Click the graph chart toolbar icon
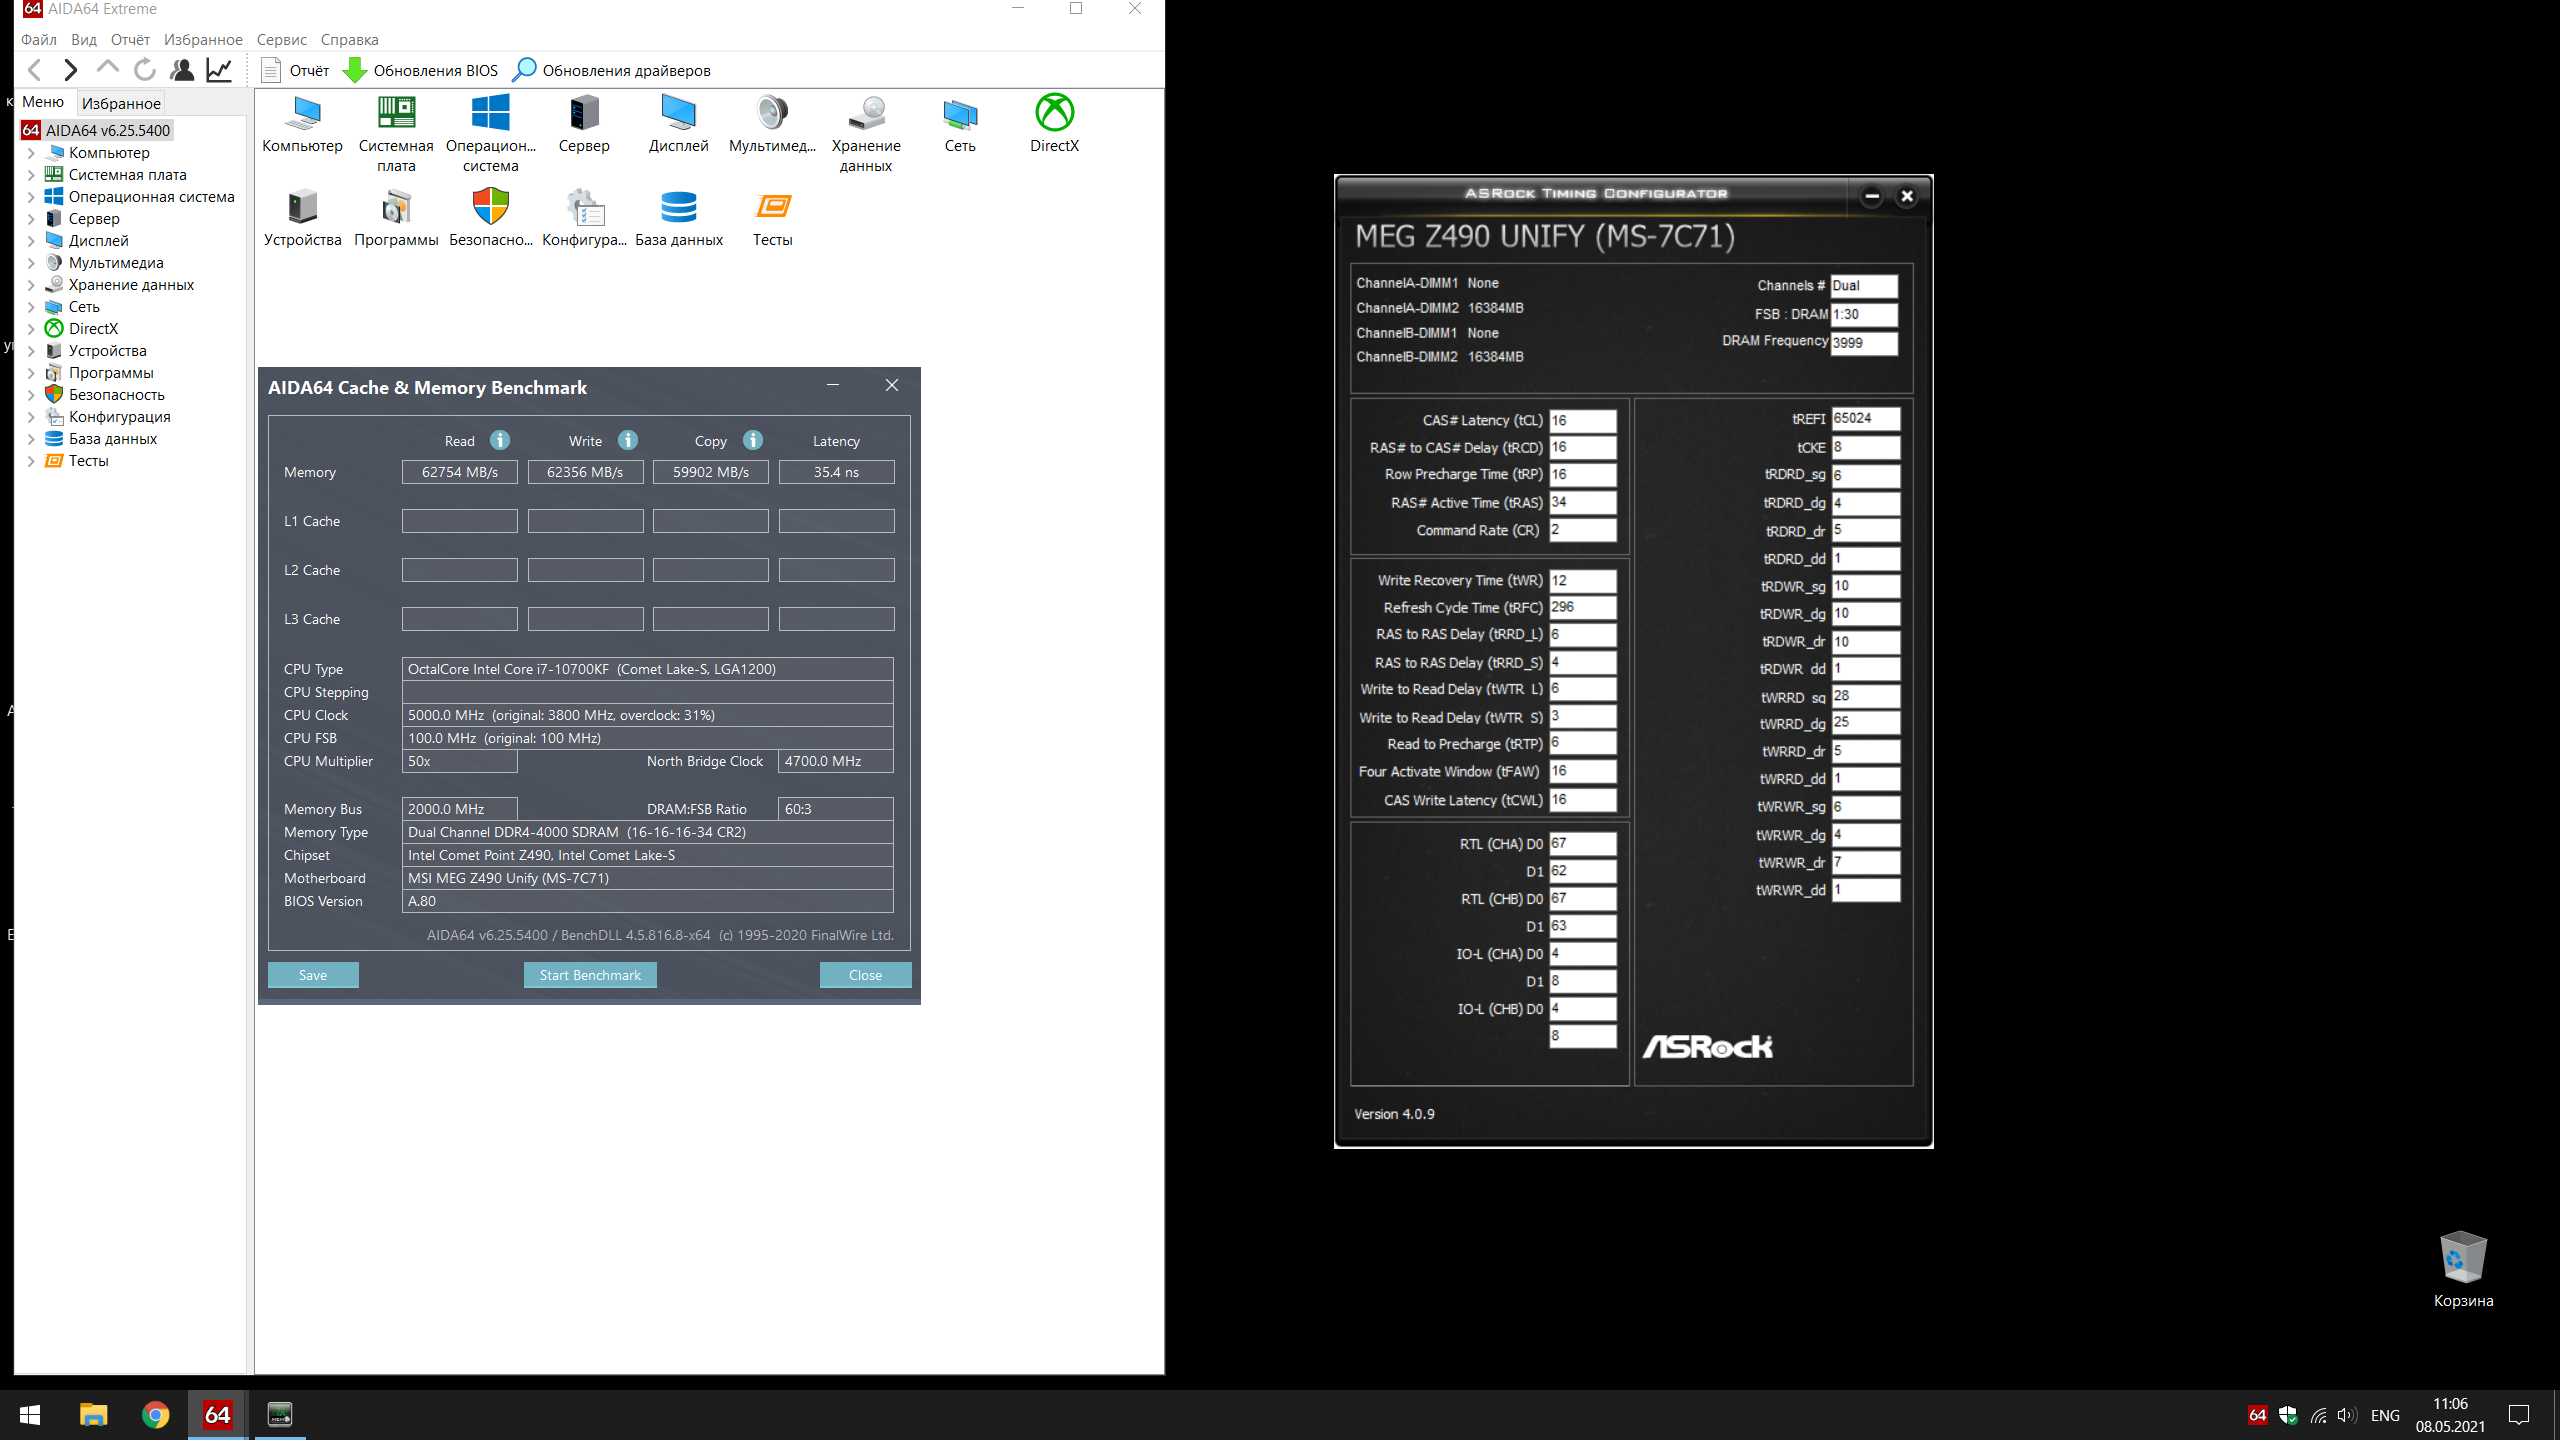 tap(219, 70)
